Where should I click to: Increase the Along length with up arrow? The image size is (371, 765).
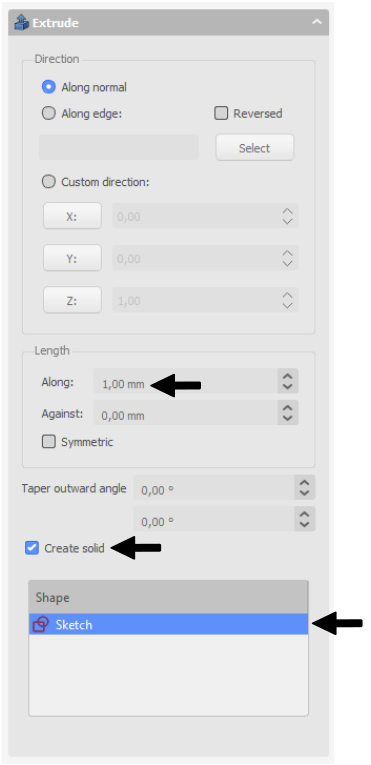pyautogui.click(x=288, y=376)
